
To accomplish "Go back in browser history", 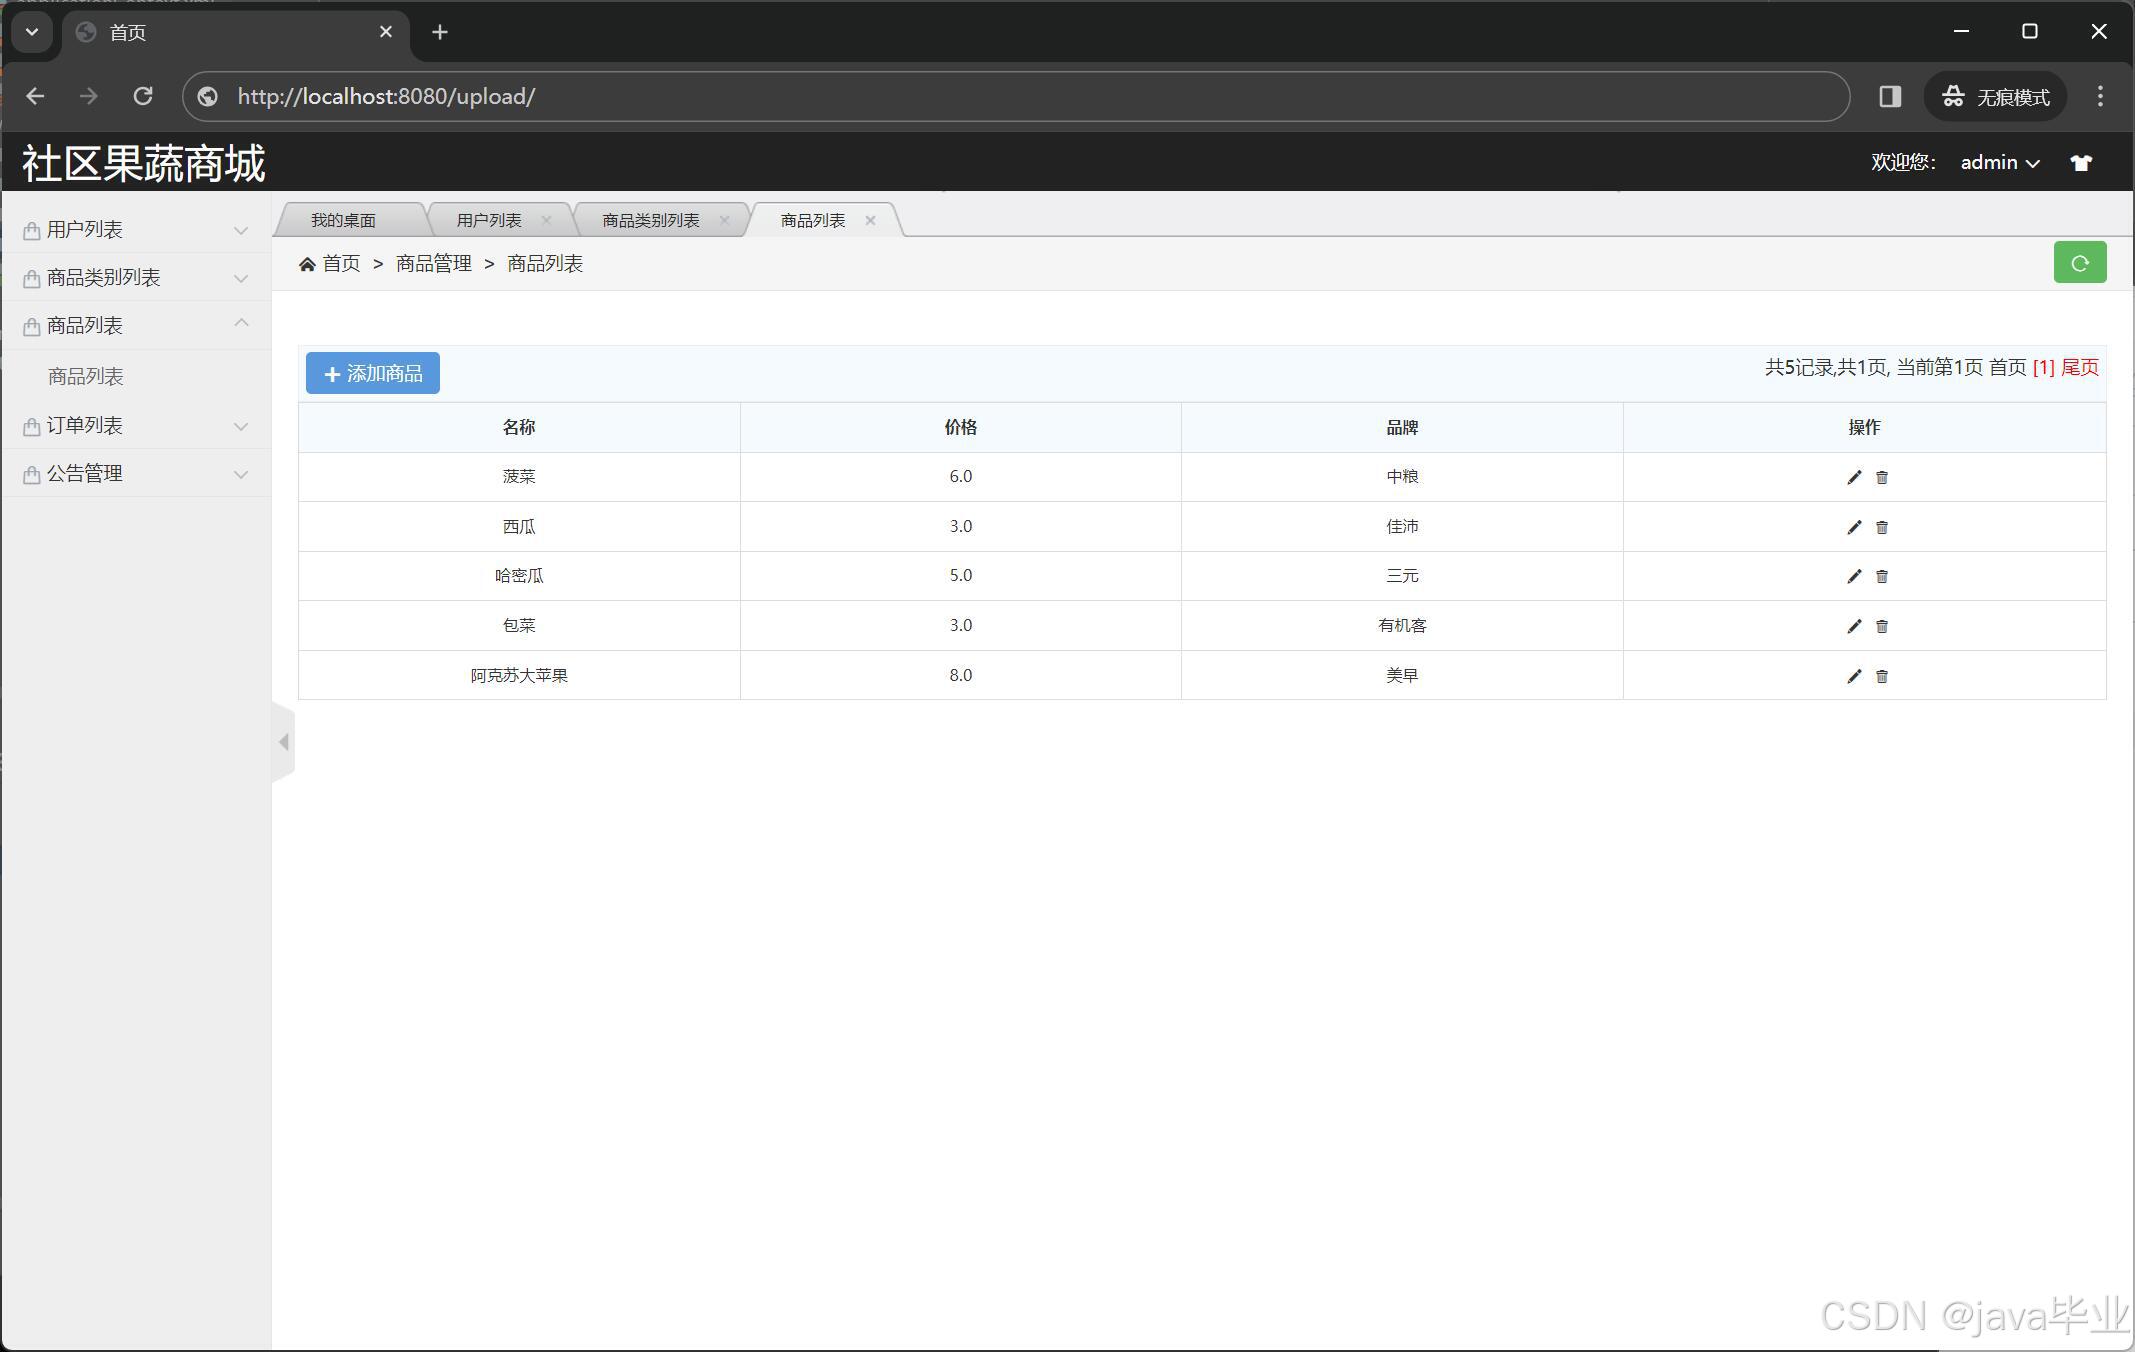I will click(x=35, y=96).
